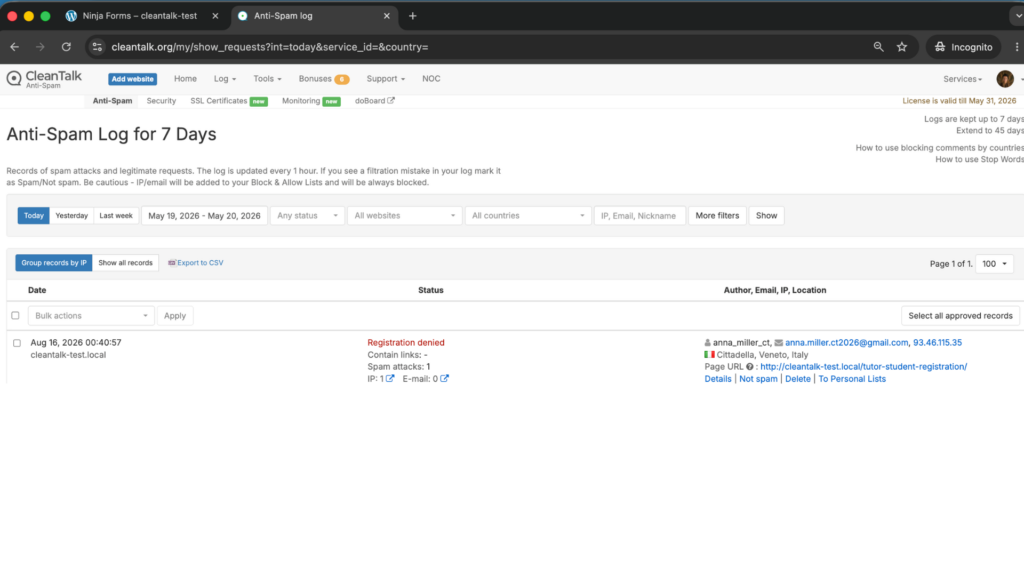Open the All countries dropdown
Screen dimensions: 1024x576
click(x=528, y=216)
